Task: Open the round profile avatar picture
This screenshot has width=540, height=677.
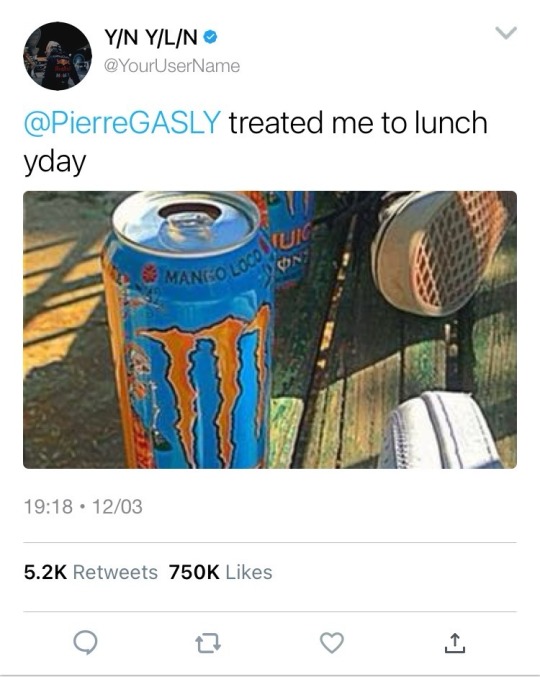Action: tap(57, 56)
